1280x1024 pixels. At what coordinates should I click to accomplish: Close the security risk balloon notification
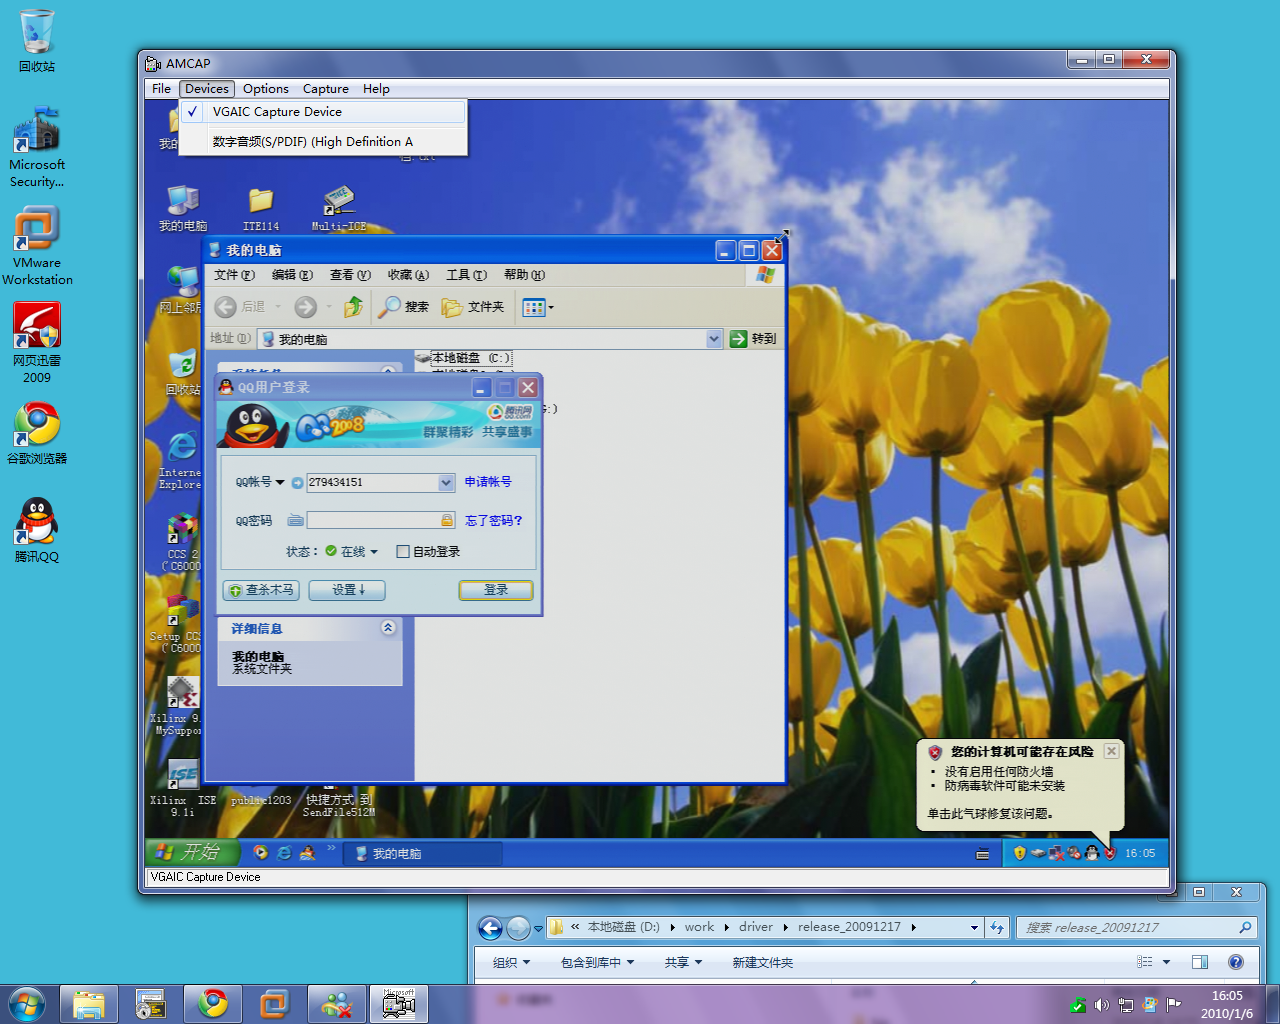pos(1111,751)
